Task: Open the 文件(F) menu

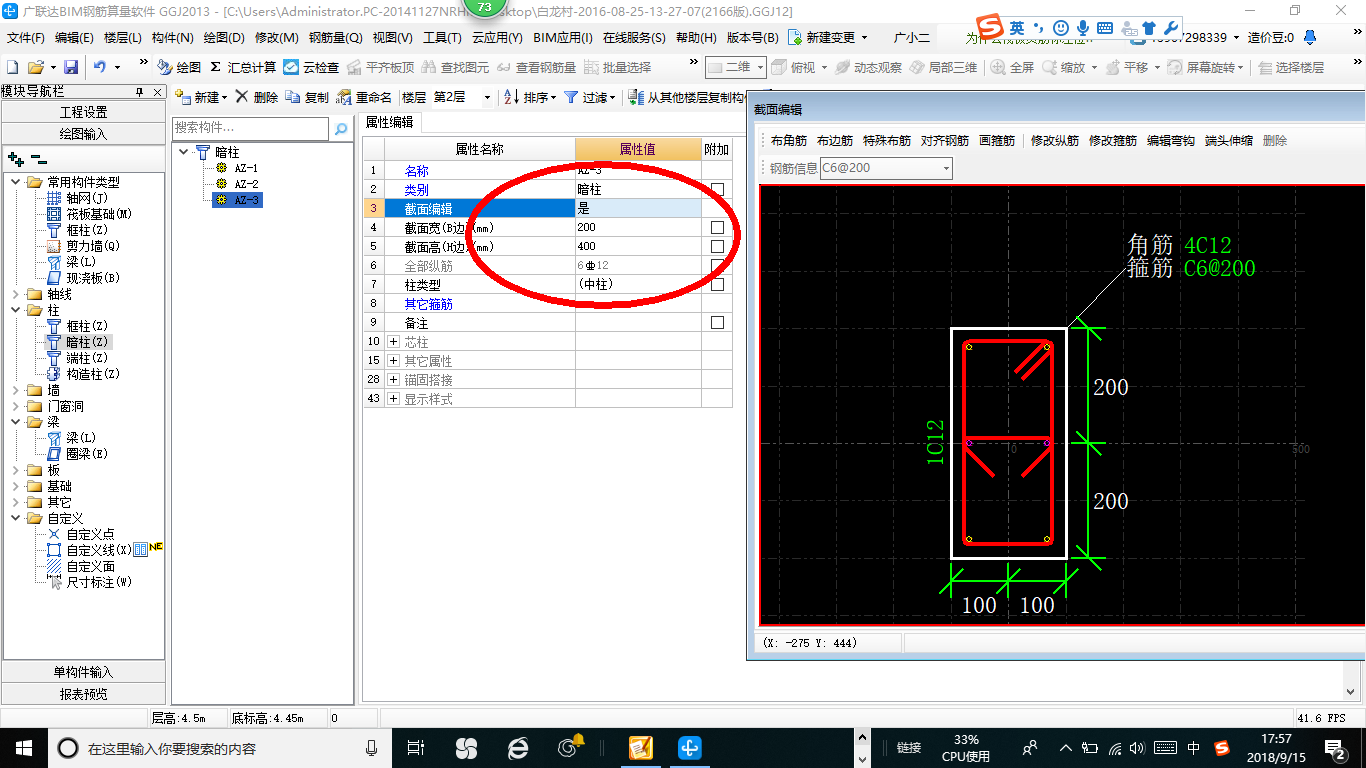Action: point(26,38)
